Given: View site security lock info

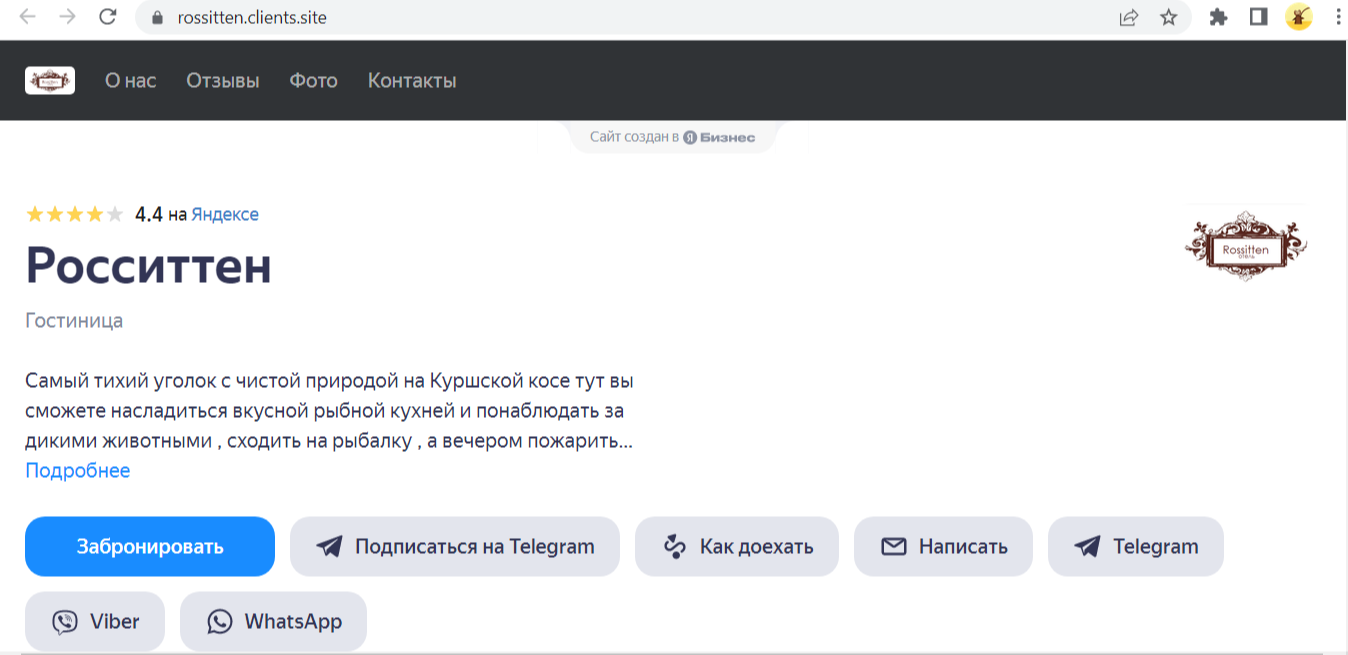Looking at the screenshot, I should 155,18.
